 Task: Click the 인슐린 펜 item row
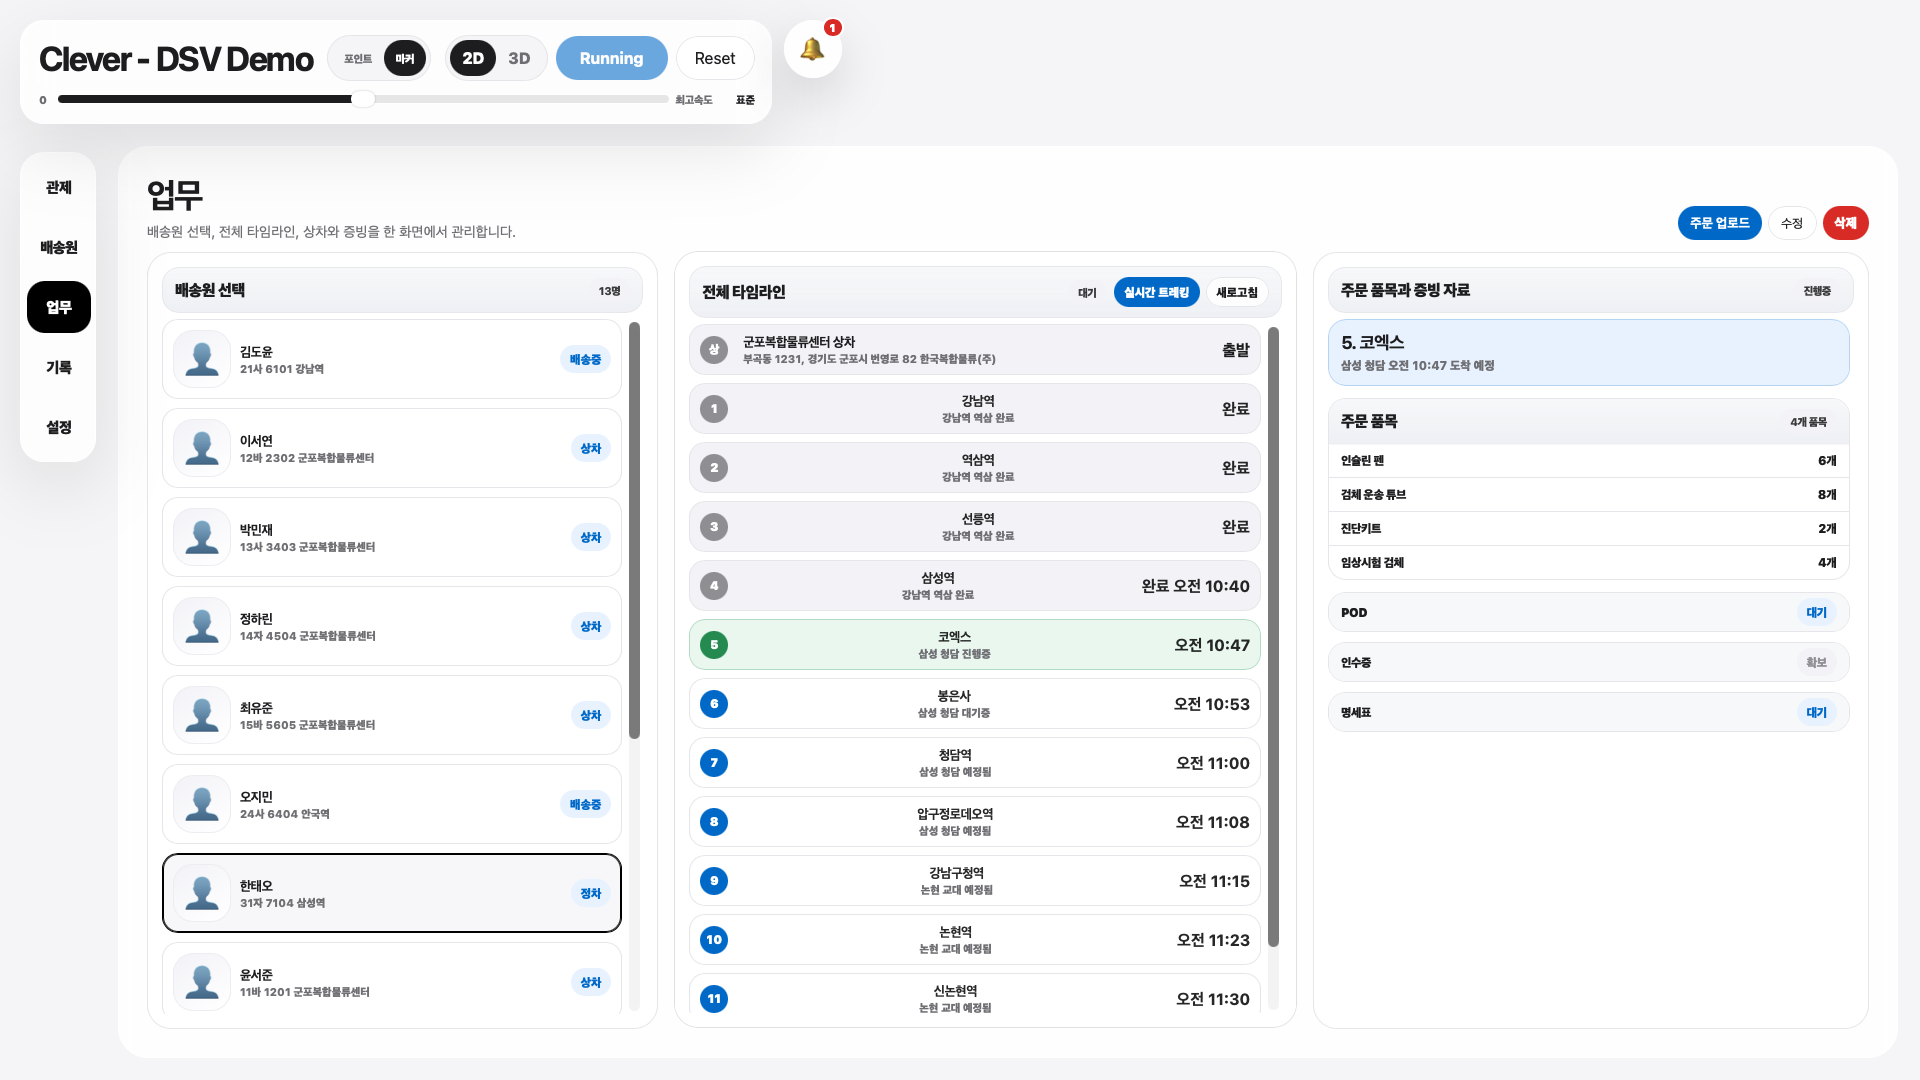tap(1588, 461)
